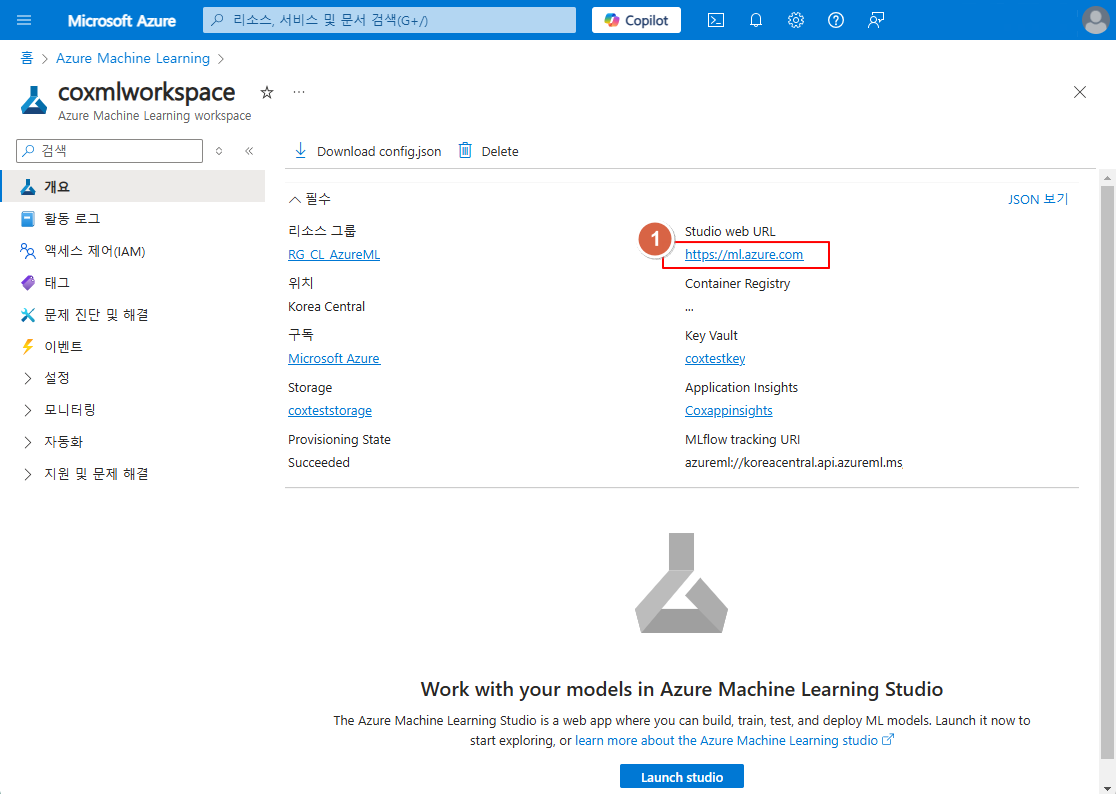Click the 활동 로그 book icon
This screenshot has height=794, width=1116.
click(28, 219)
